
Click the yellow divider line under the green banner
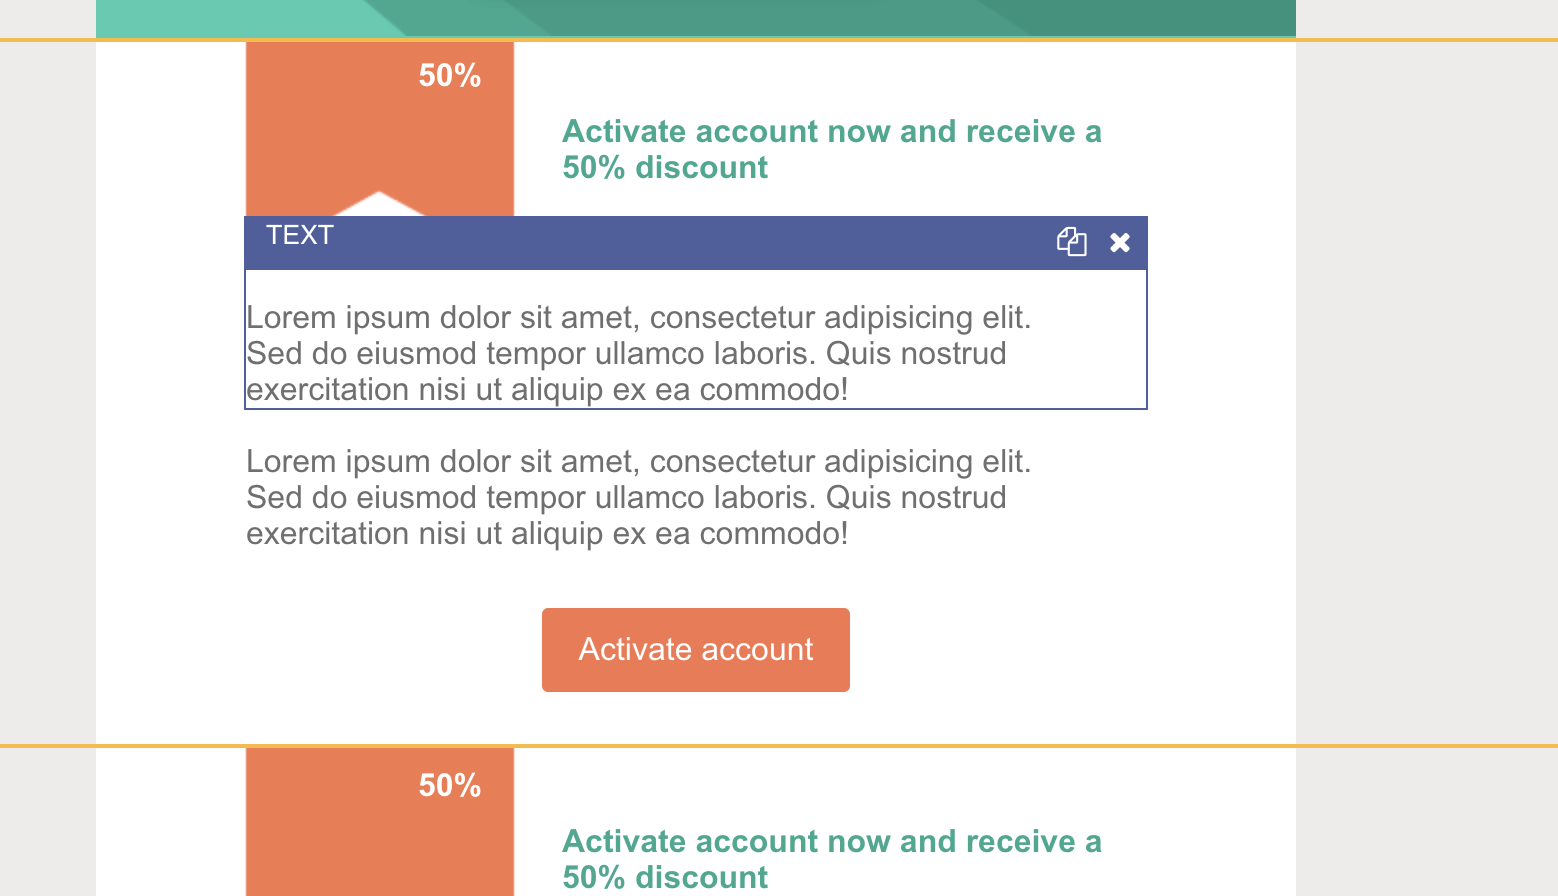click(x=779, y=40)
